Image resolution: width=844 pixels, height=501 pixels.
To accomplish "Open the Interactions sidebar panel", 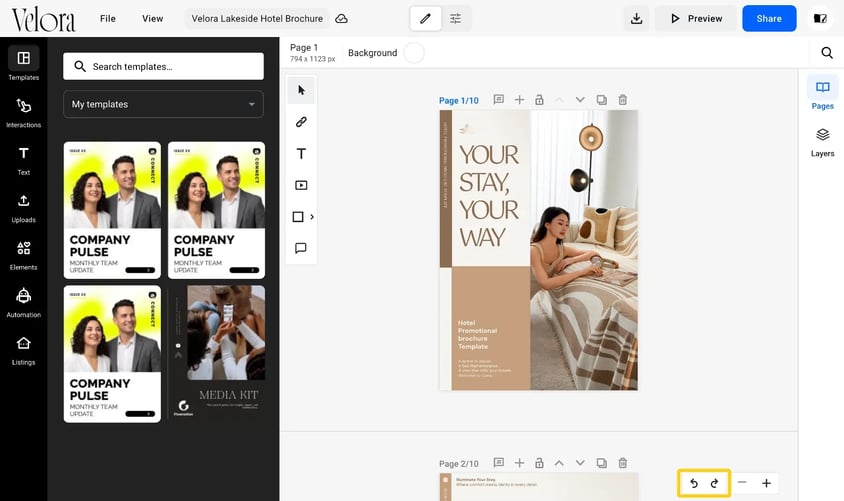I will pyautogui.click(x=24, y=112).
